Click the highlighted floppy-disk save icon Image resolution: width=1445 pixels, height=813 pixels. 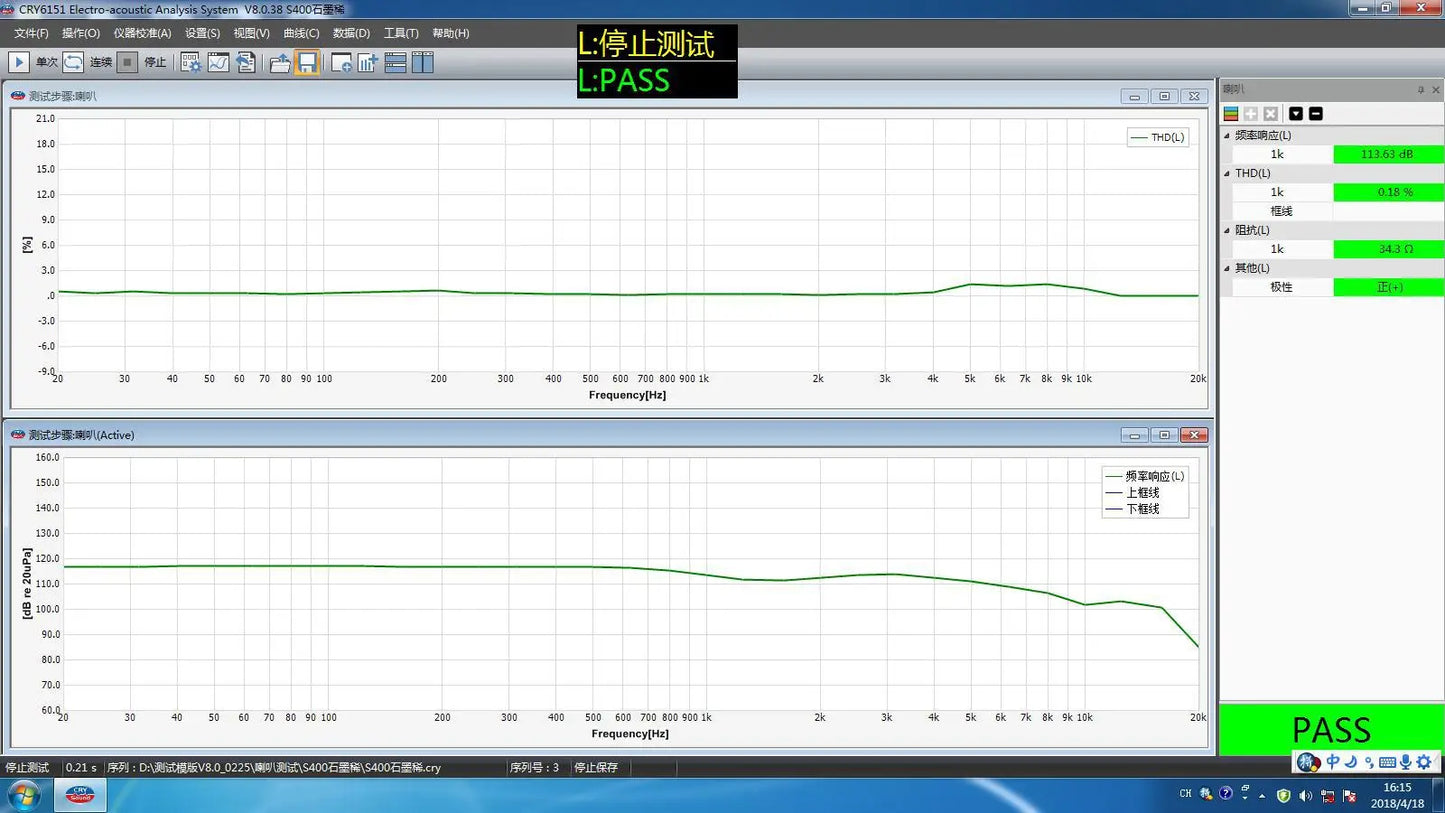(x=307, y=62)
